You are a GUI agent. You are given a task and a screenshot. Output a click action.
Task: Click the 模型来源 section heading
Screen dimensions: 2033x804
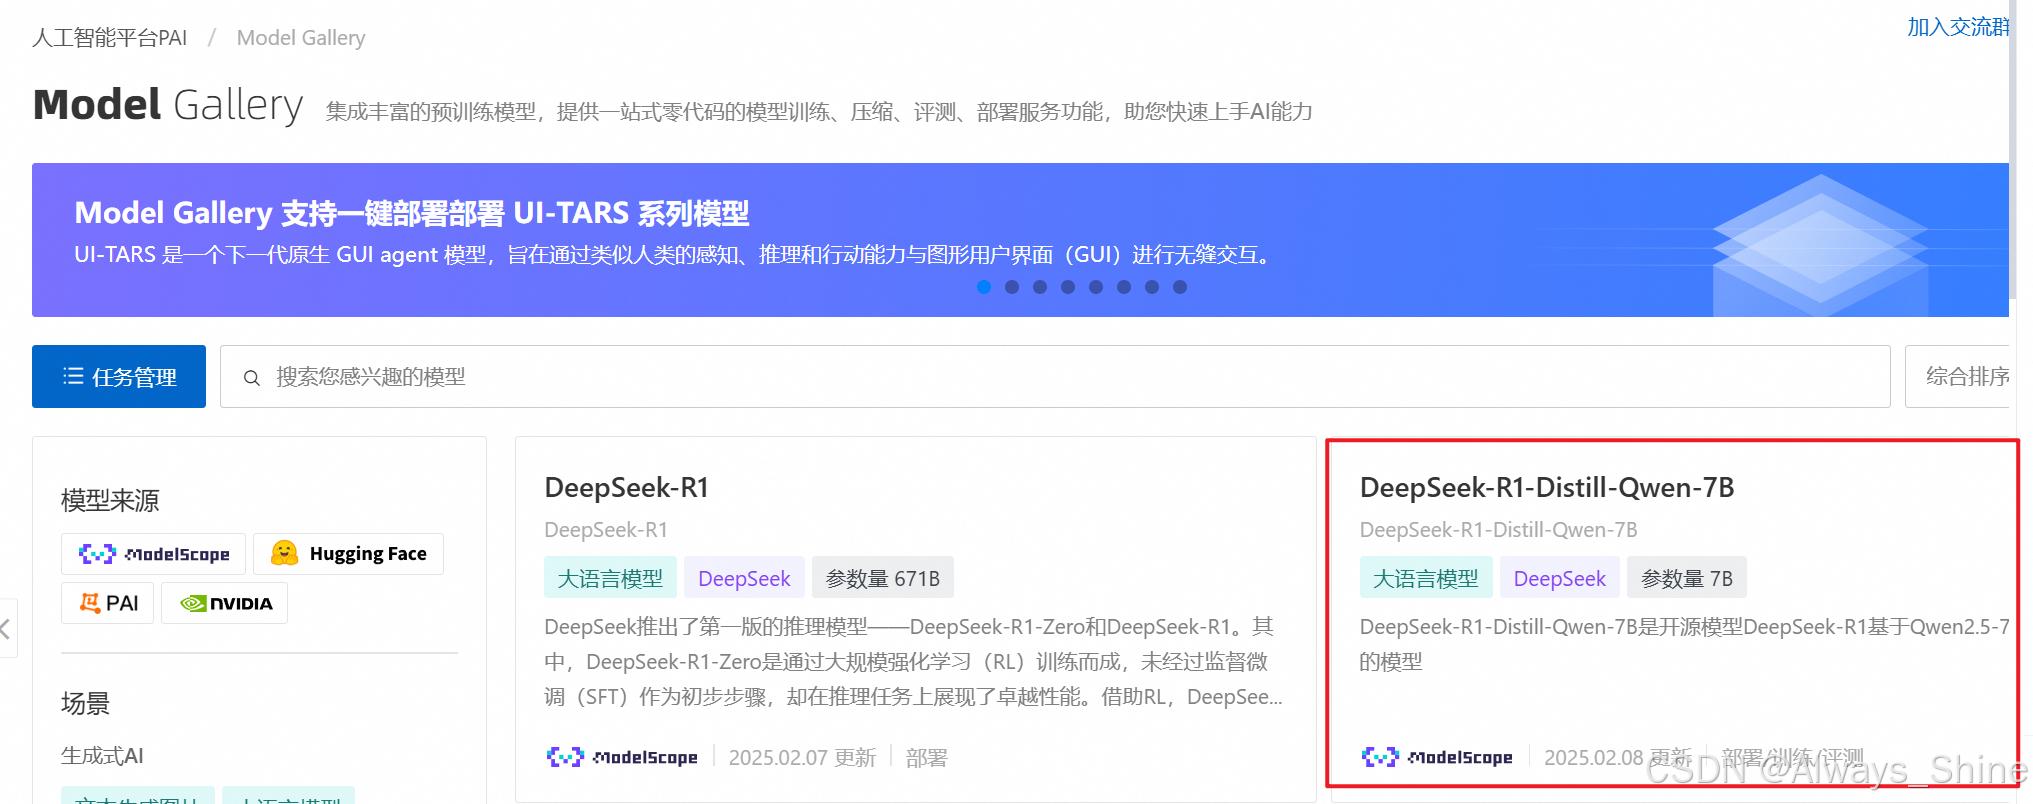(x=110, y=500)
